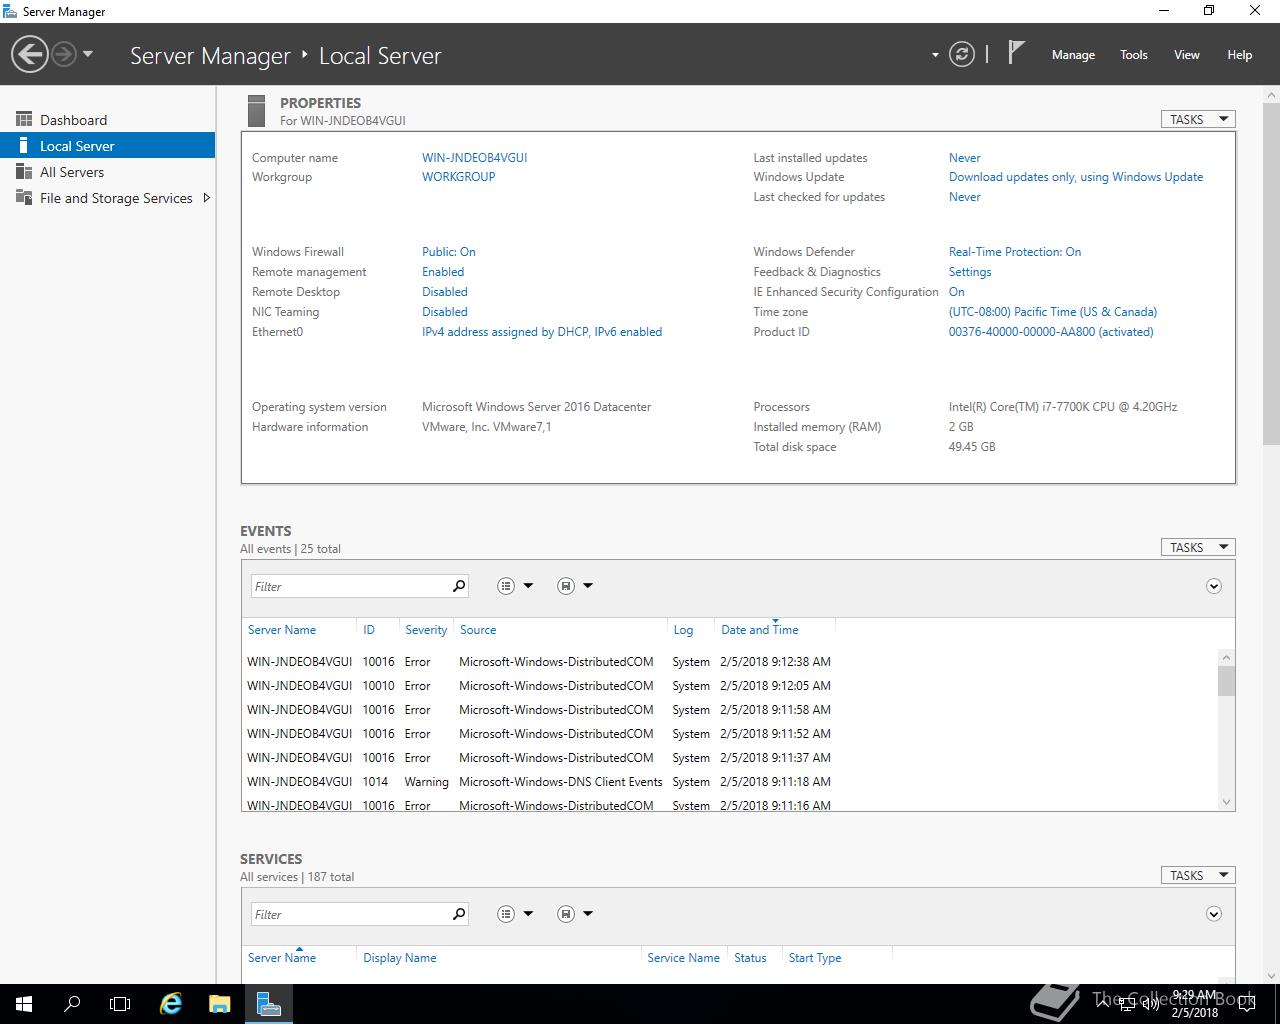Click IE Enhanced Security Configuration 'On' link

click(x=957, y=292)
